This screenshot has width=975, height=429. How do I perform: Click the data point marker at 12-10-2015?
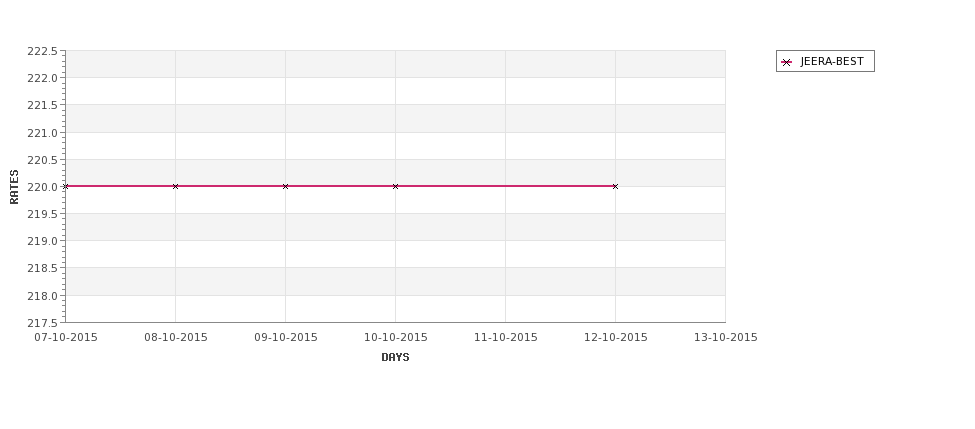point(616,187)
